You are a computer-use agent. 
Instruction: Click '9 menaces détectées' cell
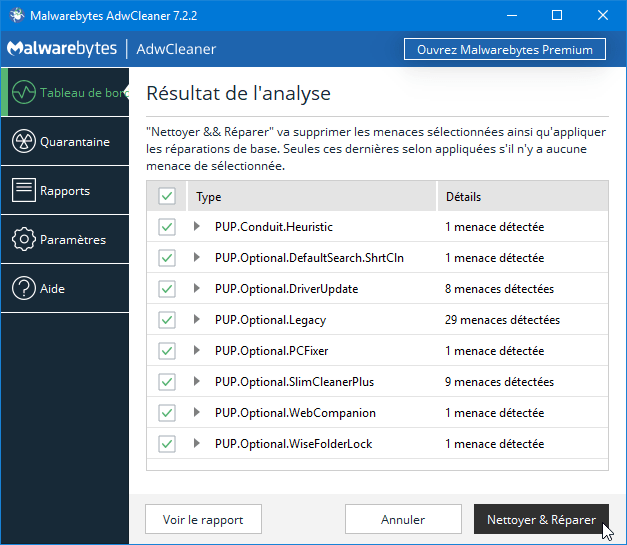[x=499, y=381]
